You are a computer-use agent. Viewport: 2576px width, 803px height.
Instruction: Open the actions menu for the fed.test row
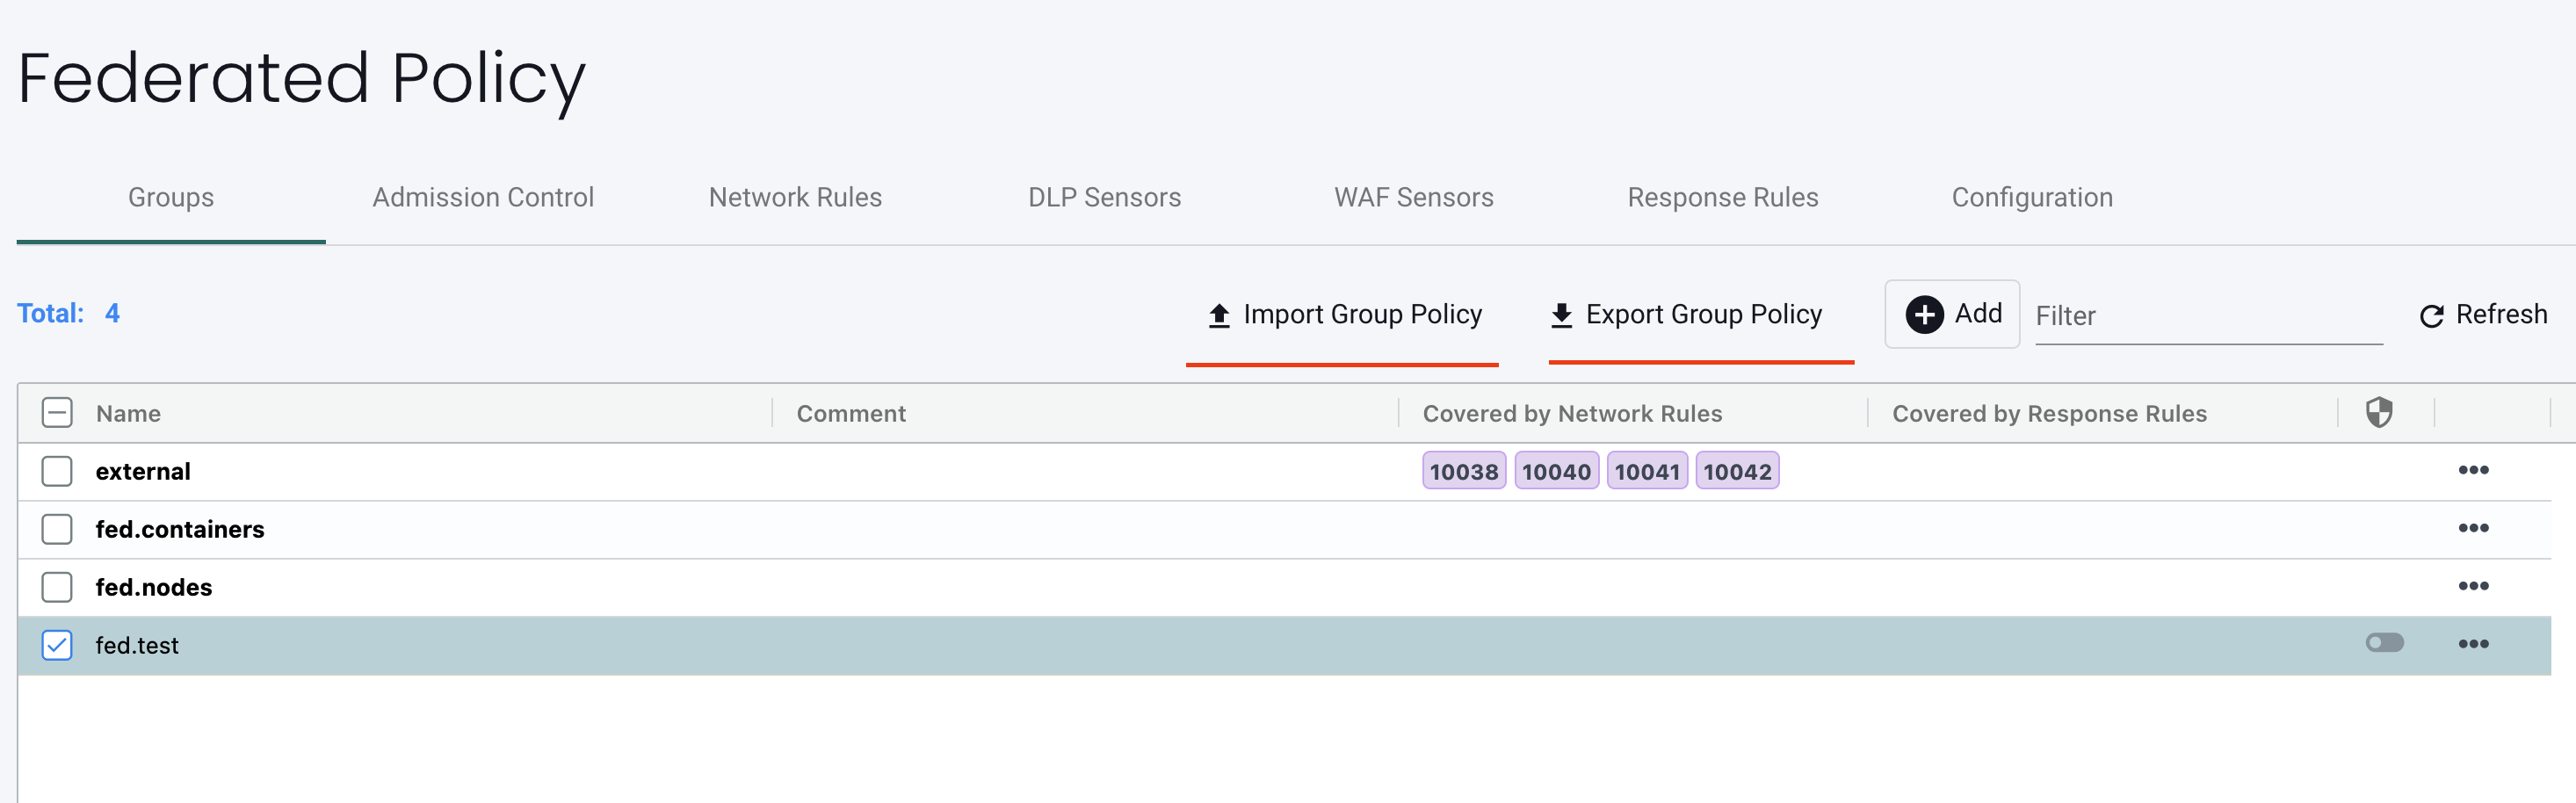click(x=2474, y=645)
